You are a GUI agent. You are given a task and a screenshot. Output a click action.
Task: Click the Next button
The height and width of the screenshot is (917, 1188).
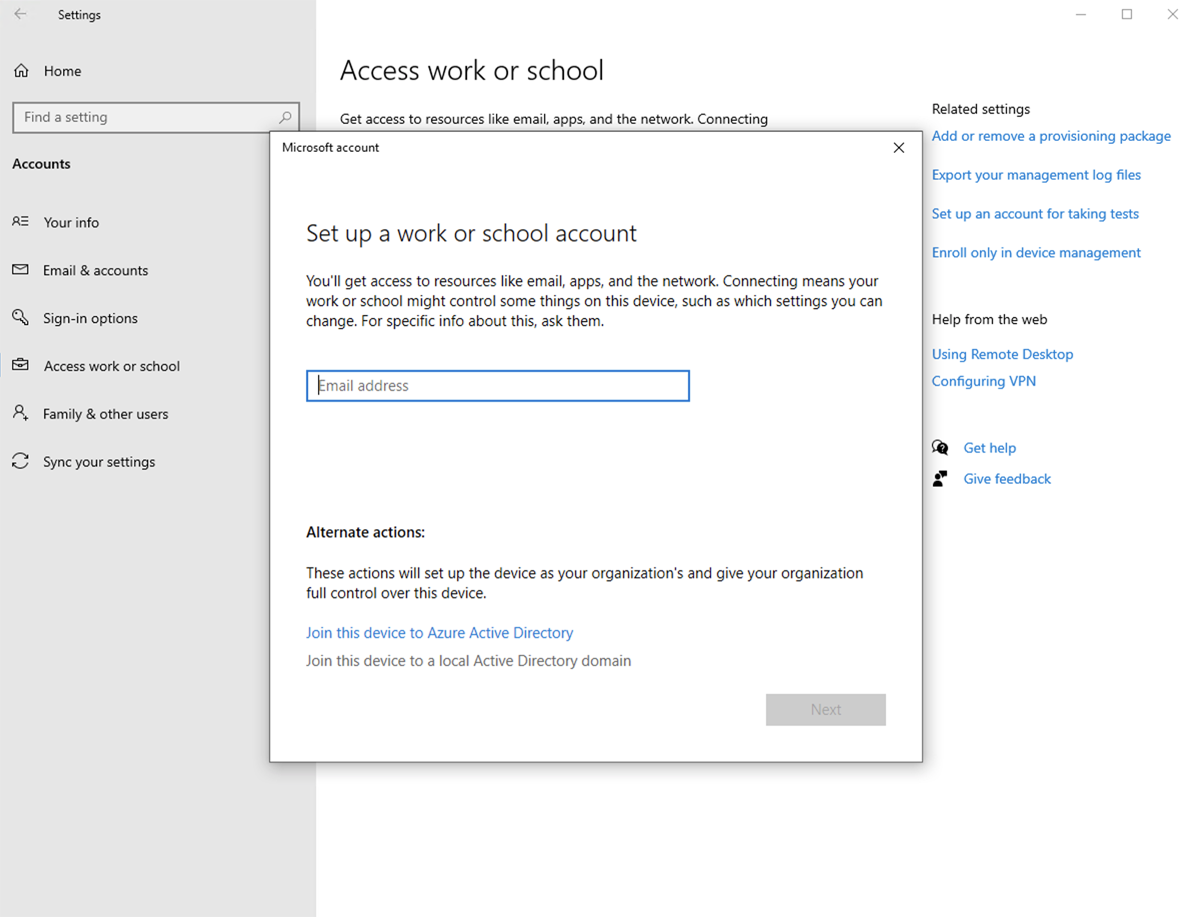pyautogui.click(x=826, y=709)
